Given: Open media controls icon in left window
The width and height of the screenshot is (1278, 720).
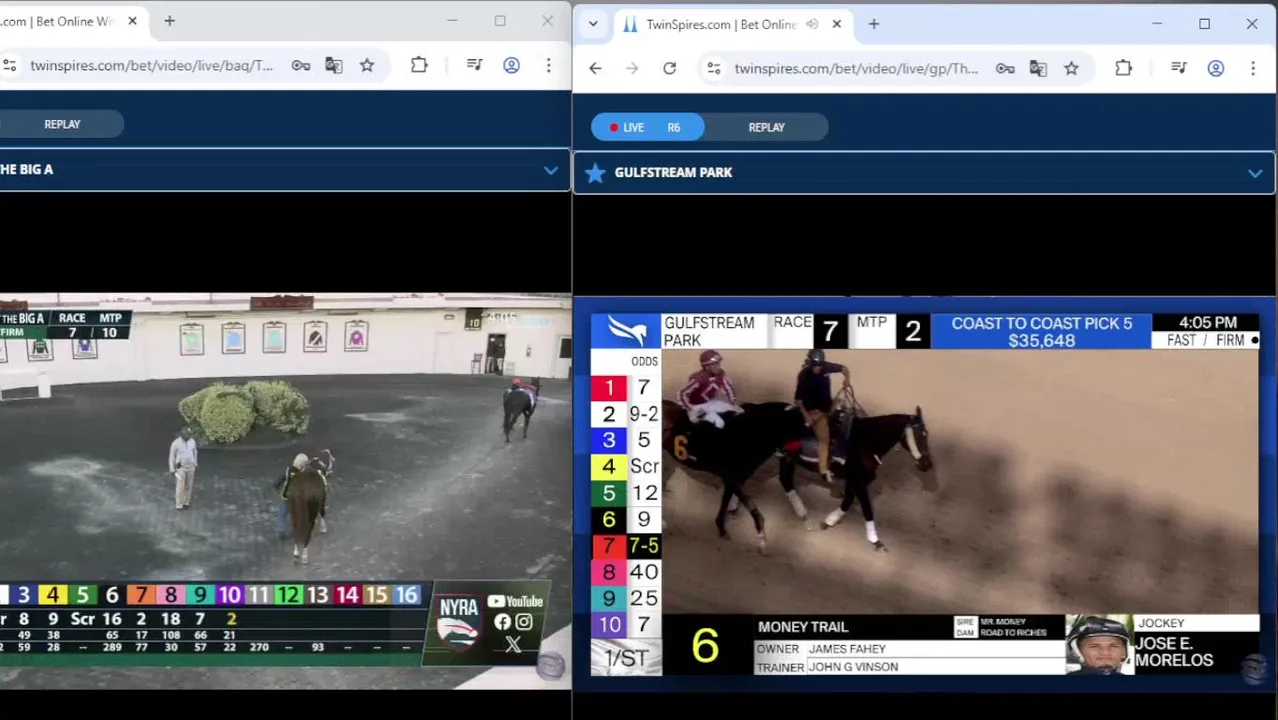Looking at the screenshot, I should (475, 65).
